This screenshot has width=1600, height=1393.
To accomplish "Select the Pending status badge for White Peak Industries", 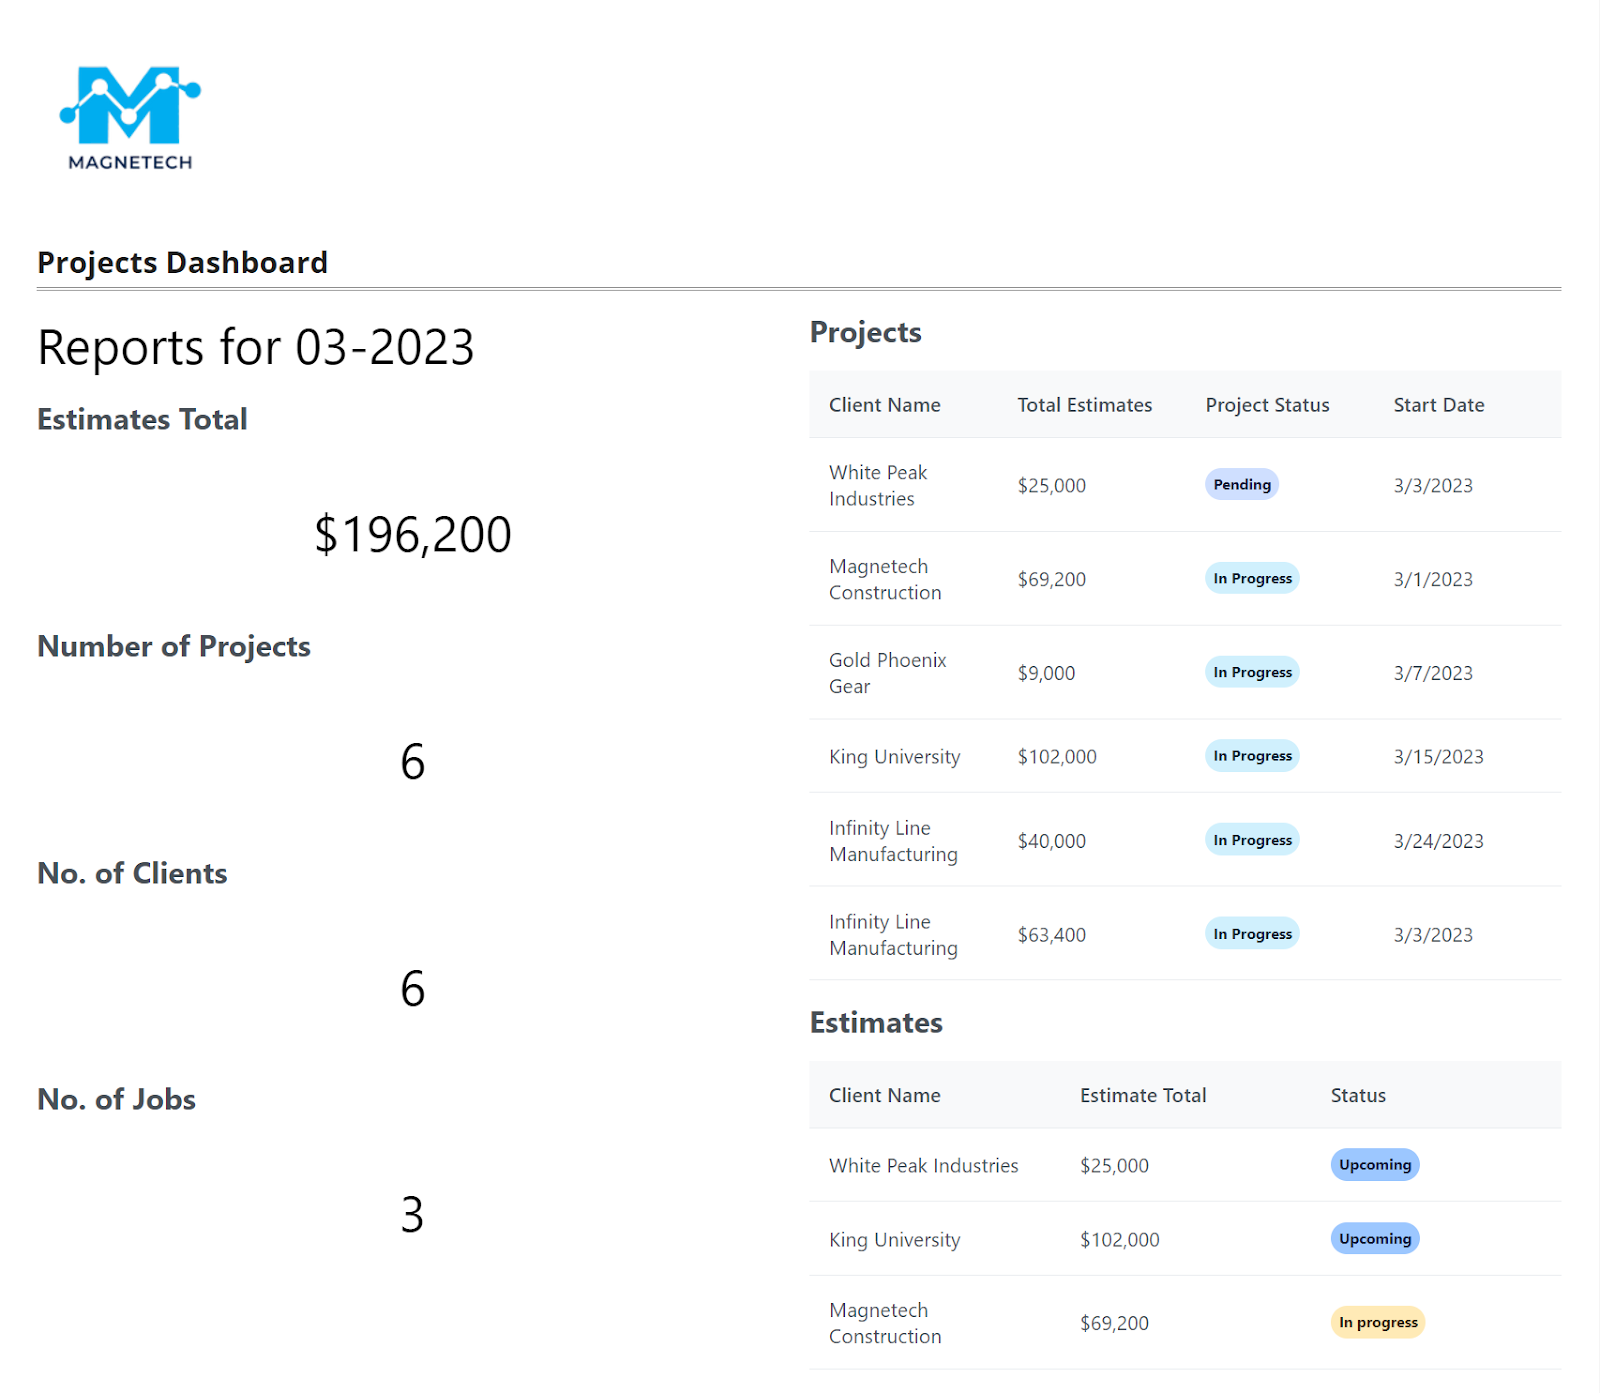I will pos(1241,484).
